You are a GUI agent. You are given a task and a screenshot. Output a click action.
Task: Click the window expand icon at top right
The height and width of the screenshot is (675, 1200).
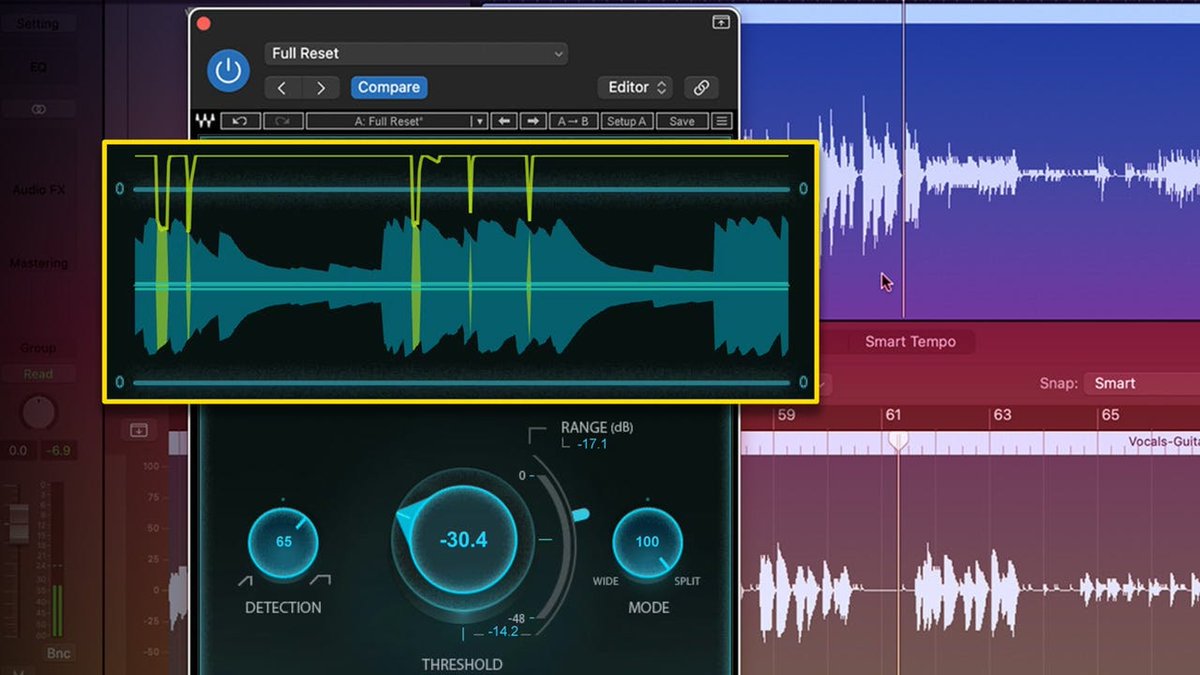(x=721, y=22)
